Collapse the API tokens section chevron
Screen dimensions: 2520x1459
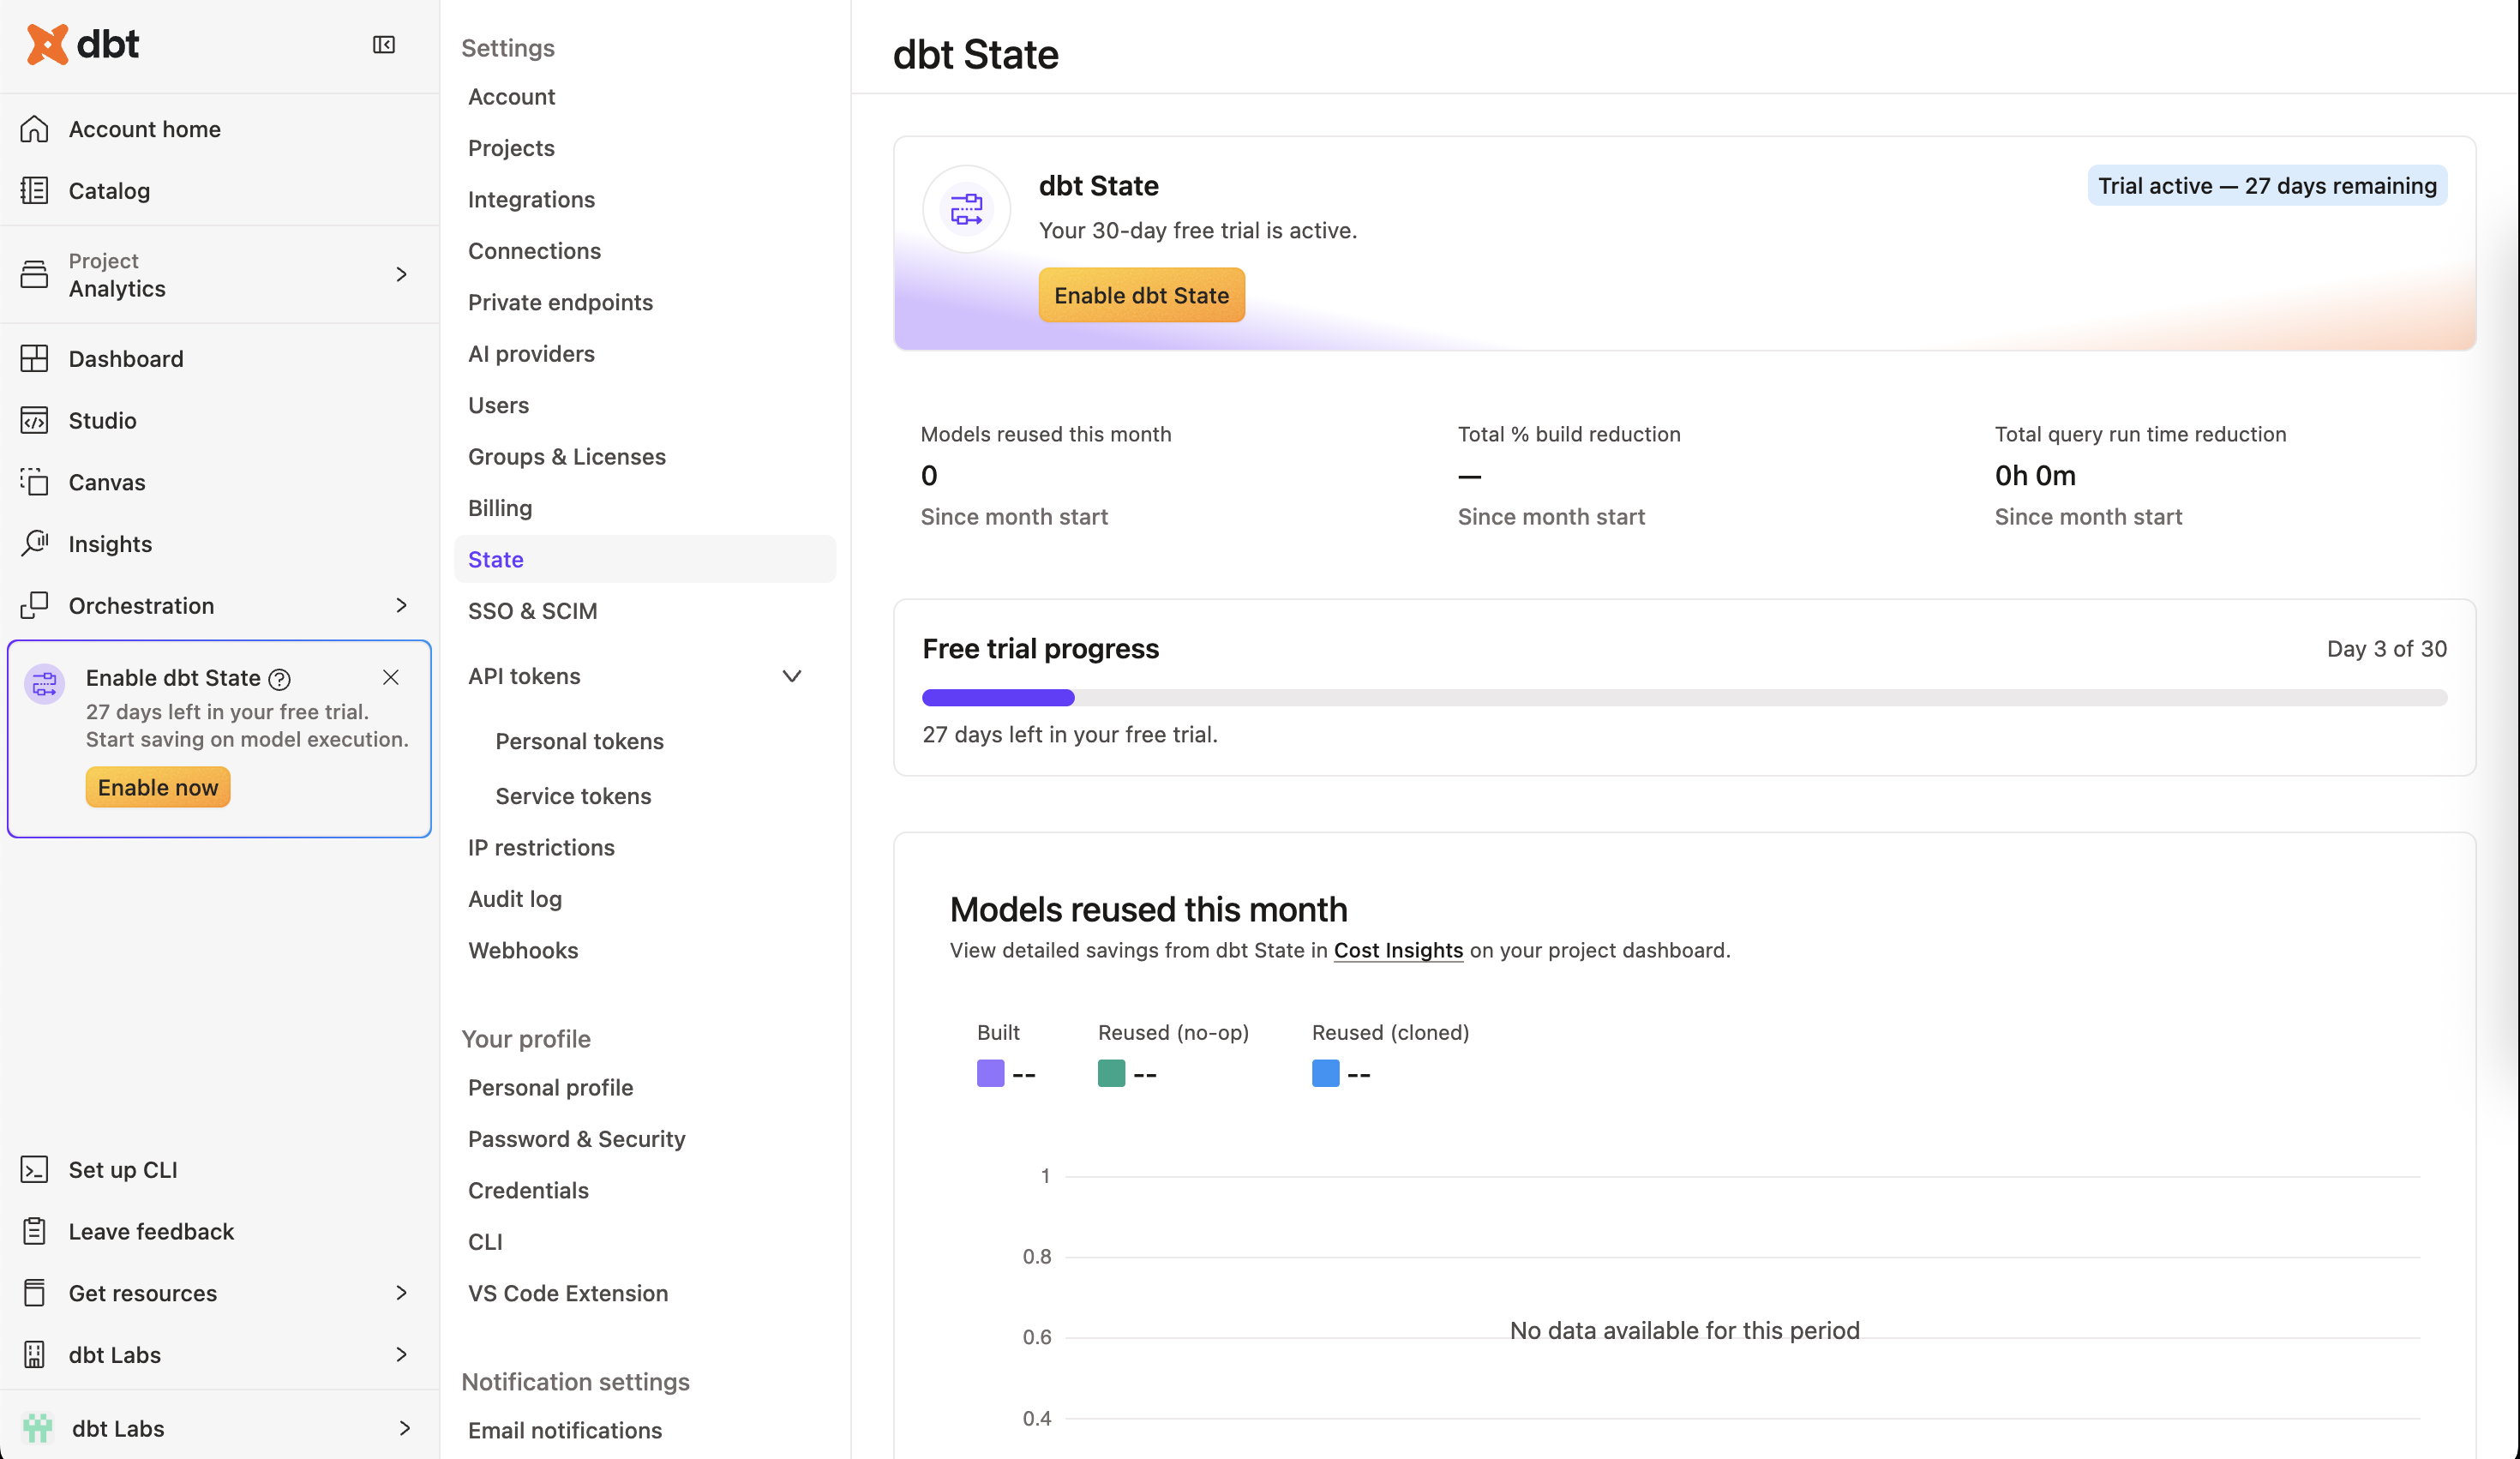(792, 676)
